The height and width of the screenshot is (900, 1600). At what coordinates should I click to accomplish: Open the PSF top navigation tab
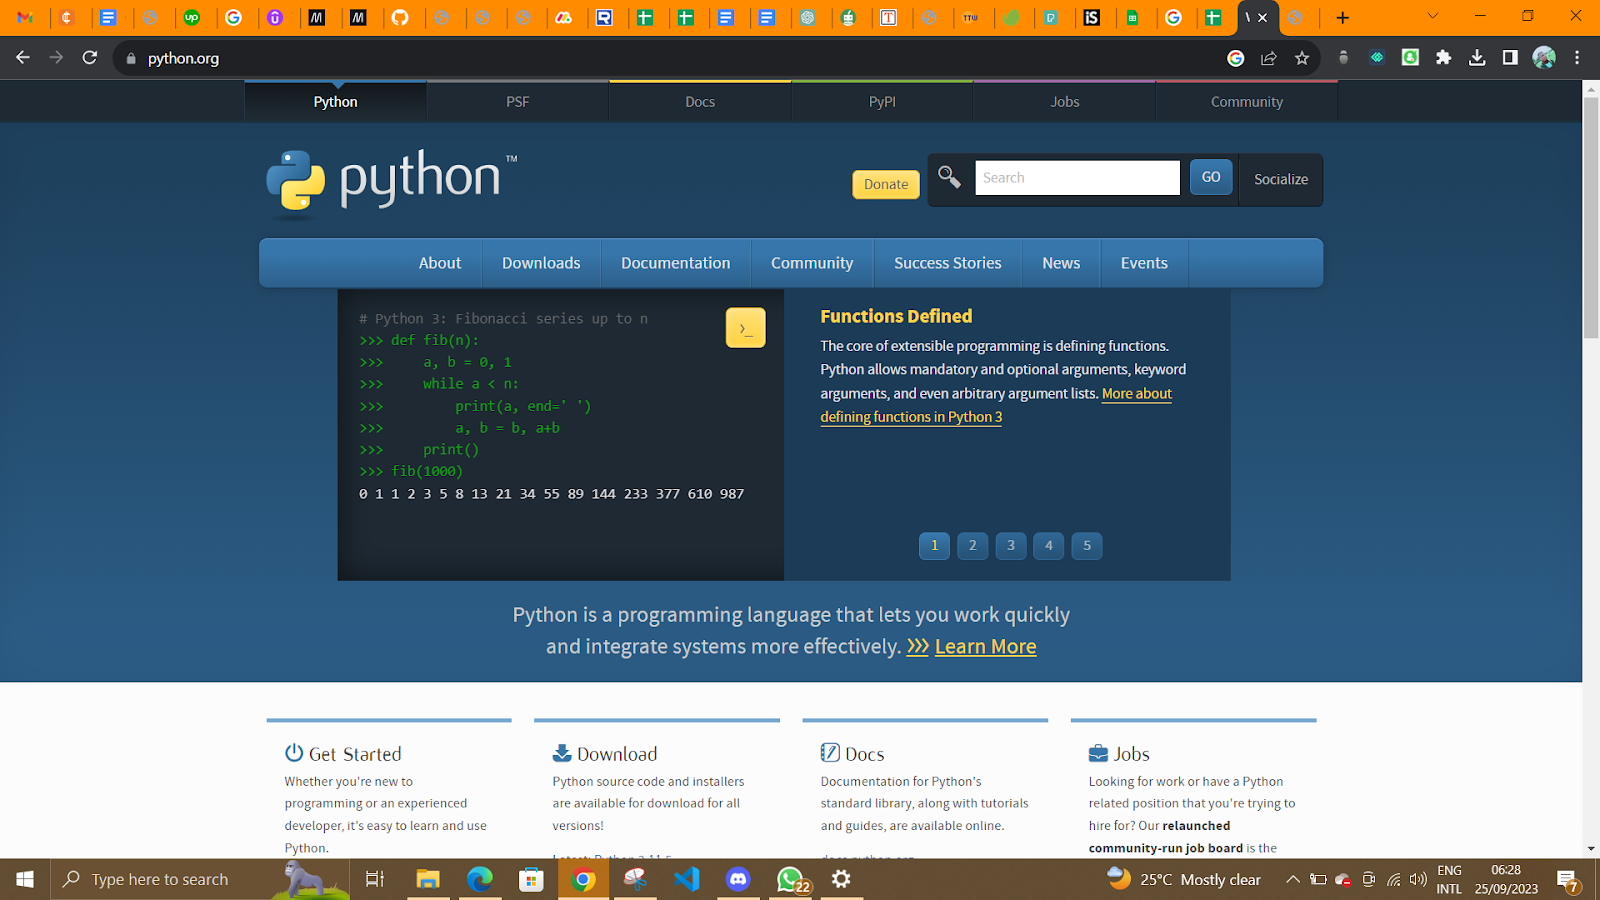[518, 102]
